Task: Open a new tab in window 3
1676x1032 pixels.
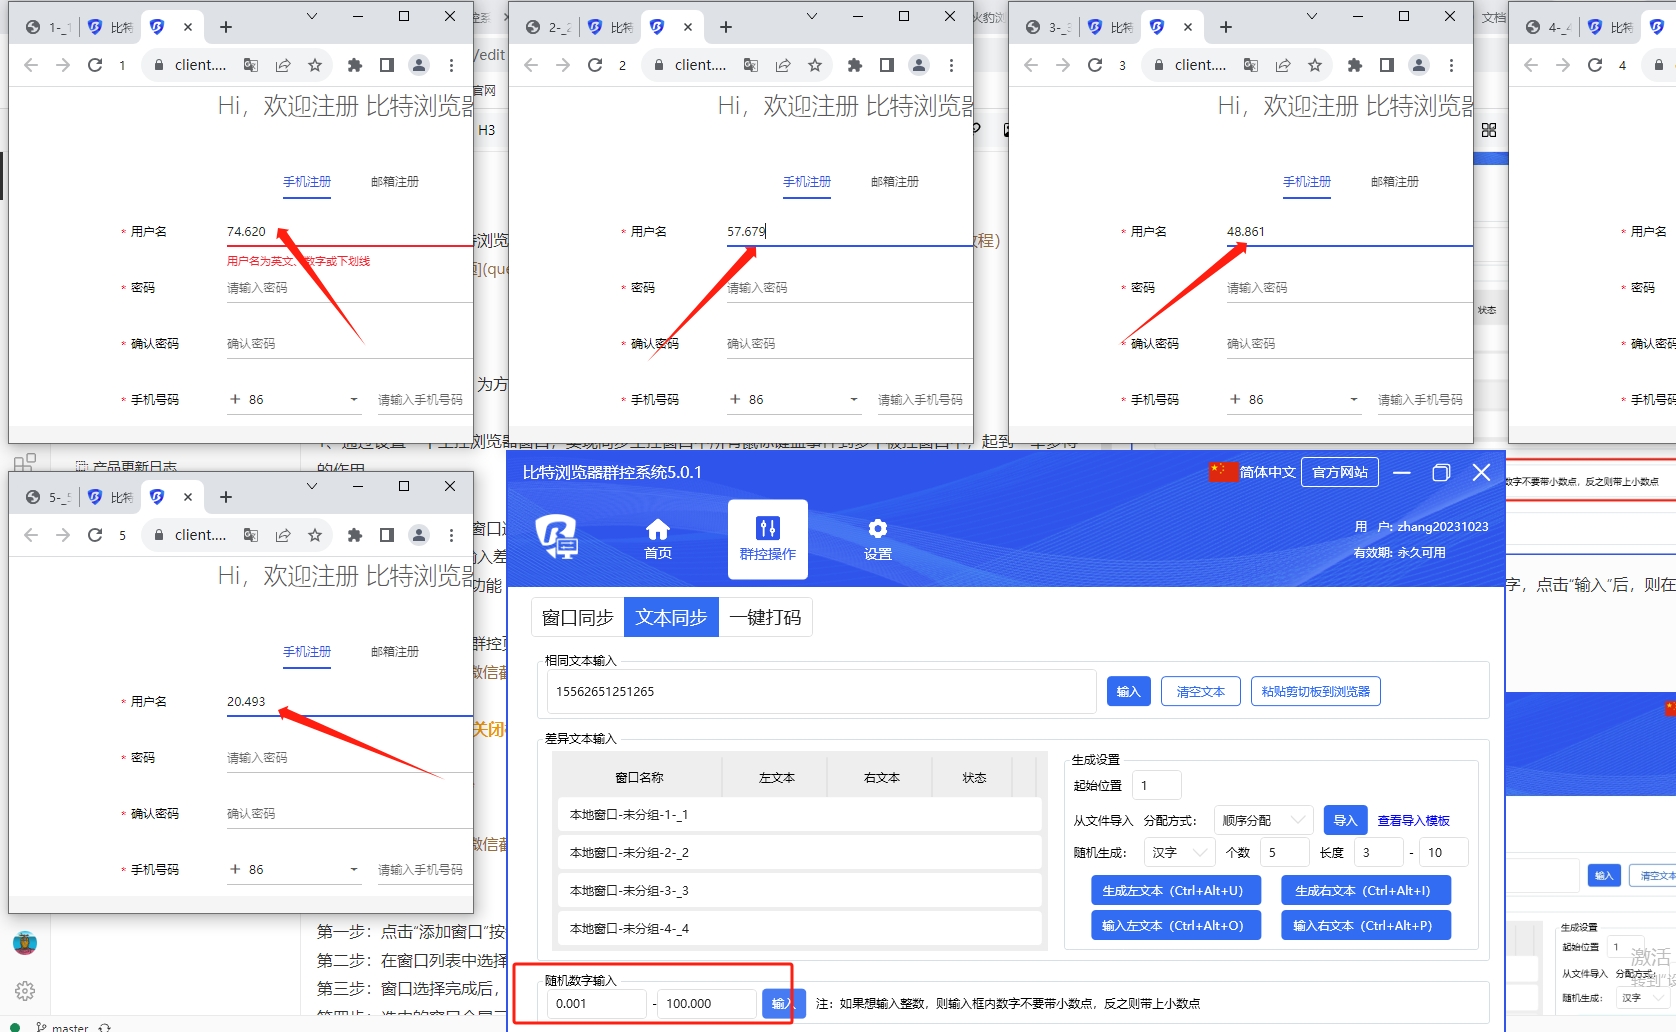Action: (1226, 27)
